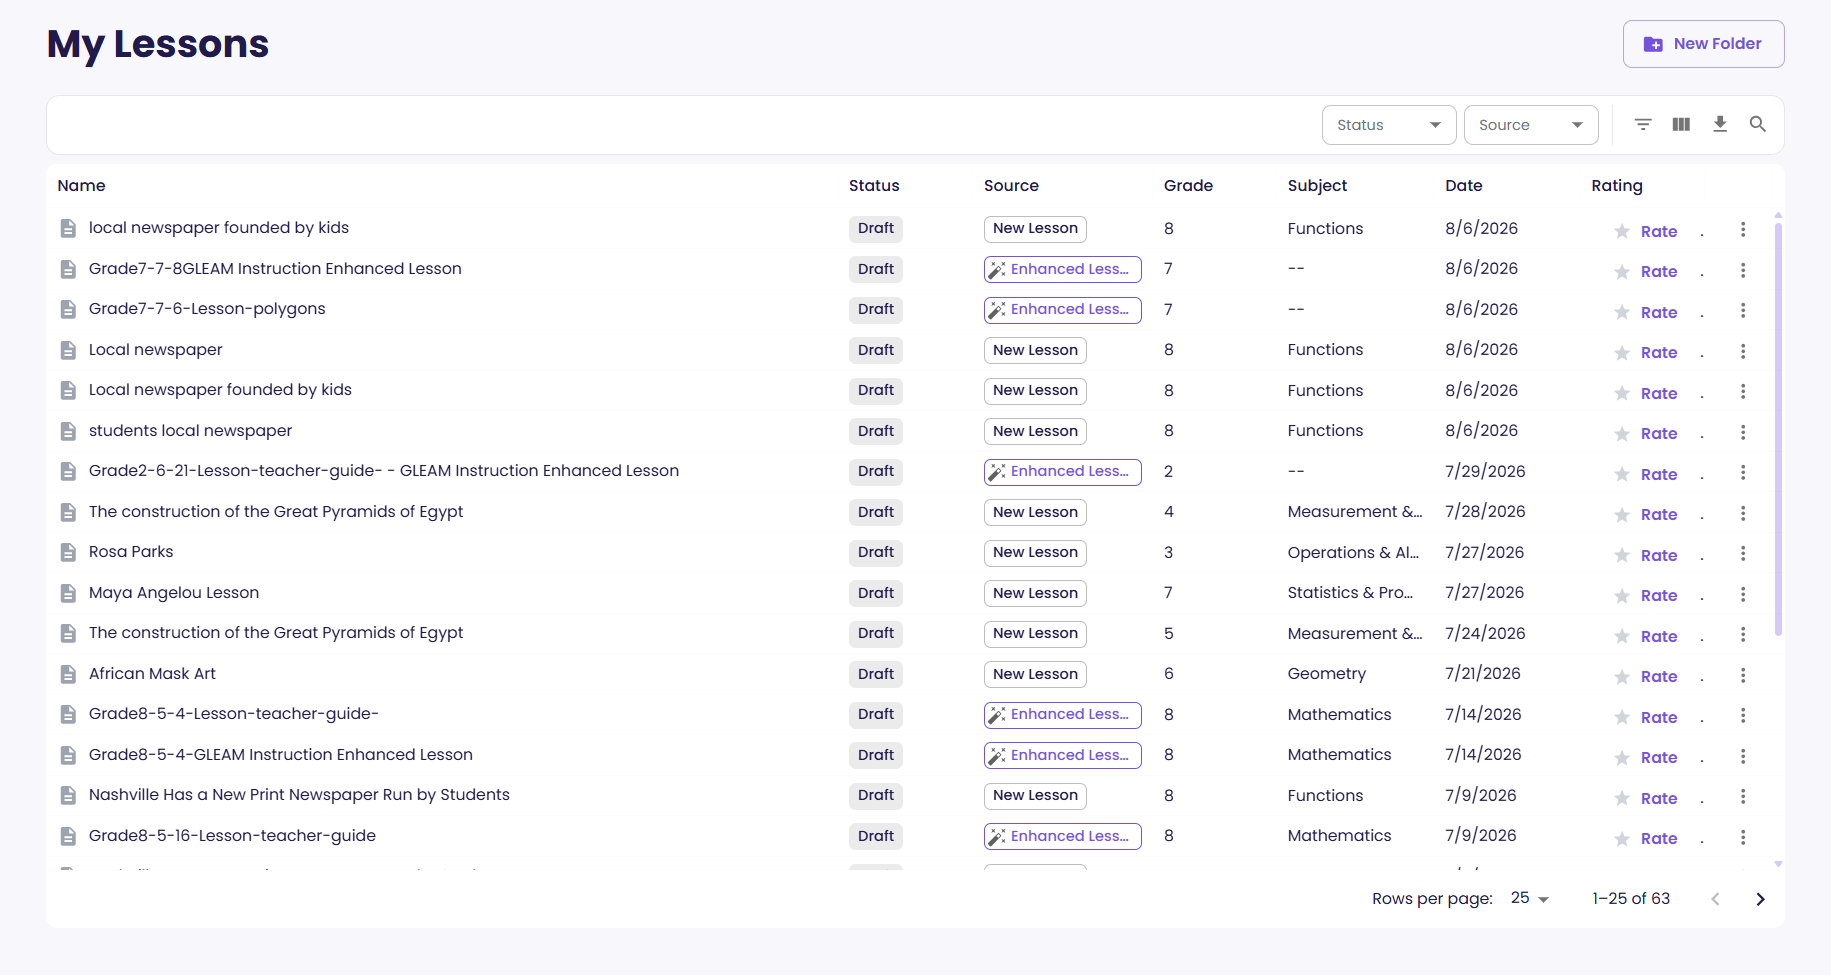Viewport: 1831px width, 975px height.
Task: Open the Status filter dropdown
Action: [x=1389, y=125]
